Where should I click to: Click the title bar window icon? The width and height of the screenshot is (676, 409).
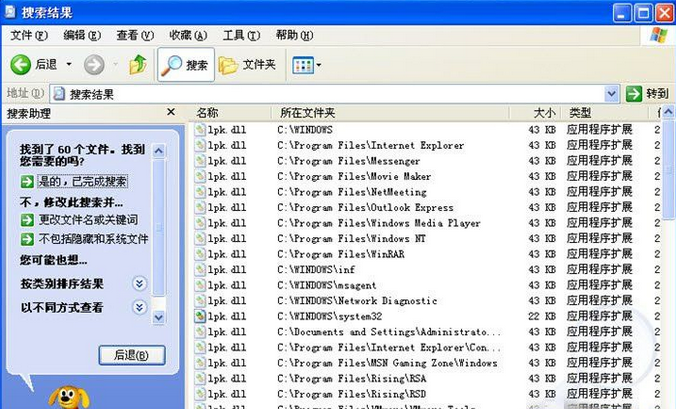[x=10, y=12]
